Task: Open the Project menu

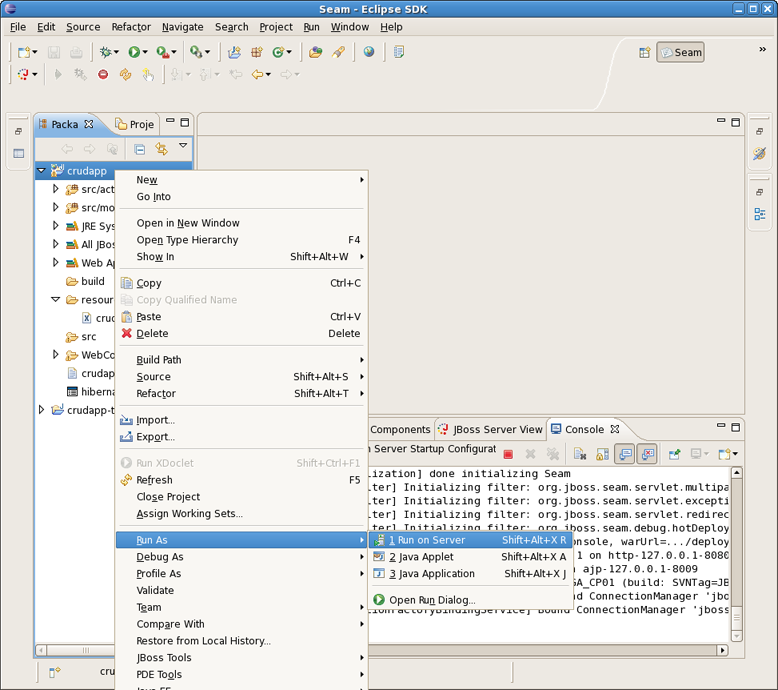Action: click(276, 27)
